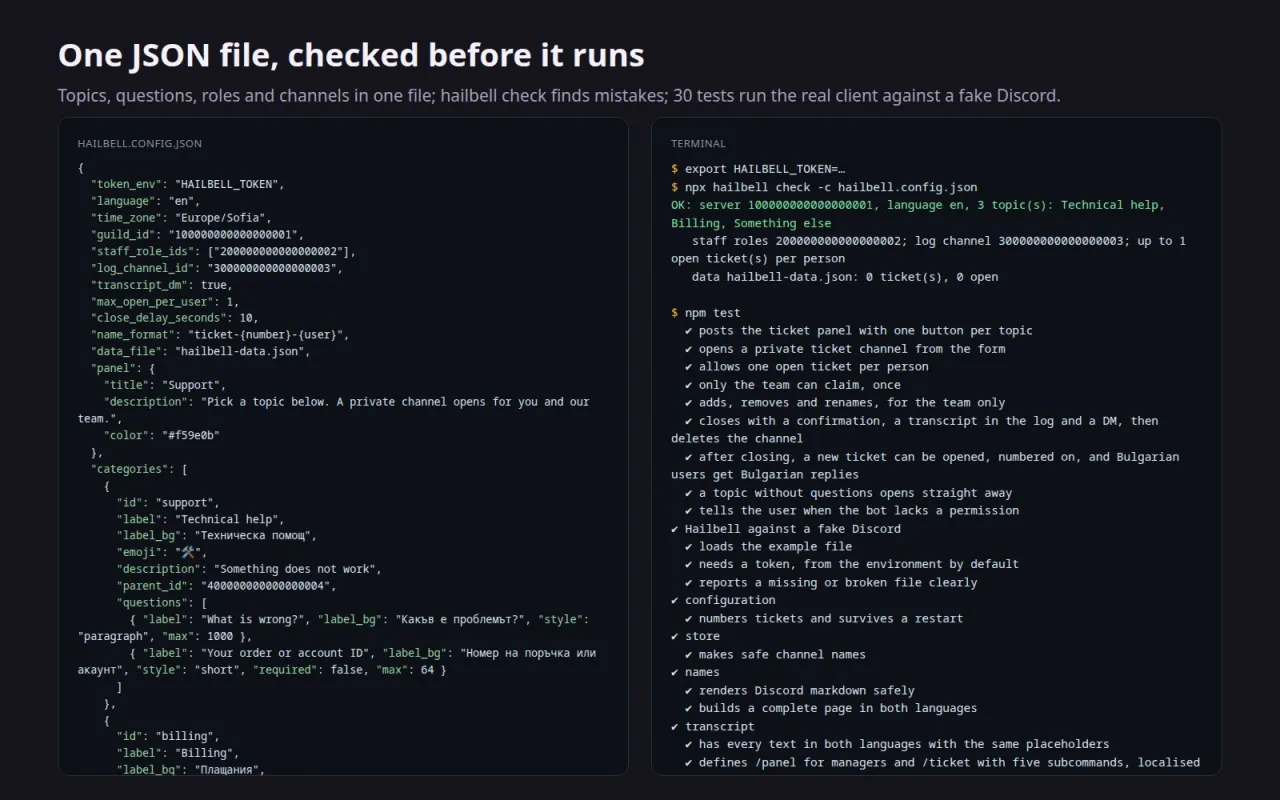This screenshot has height=800, width=1280.
Task: Click "loads the example file" test result
Action: [769, 547]
